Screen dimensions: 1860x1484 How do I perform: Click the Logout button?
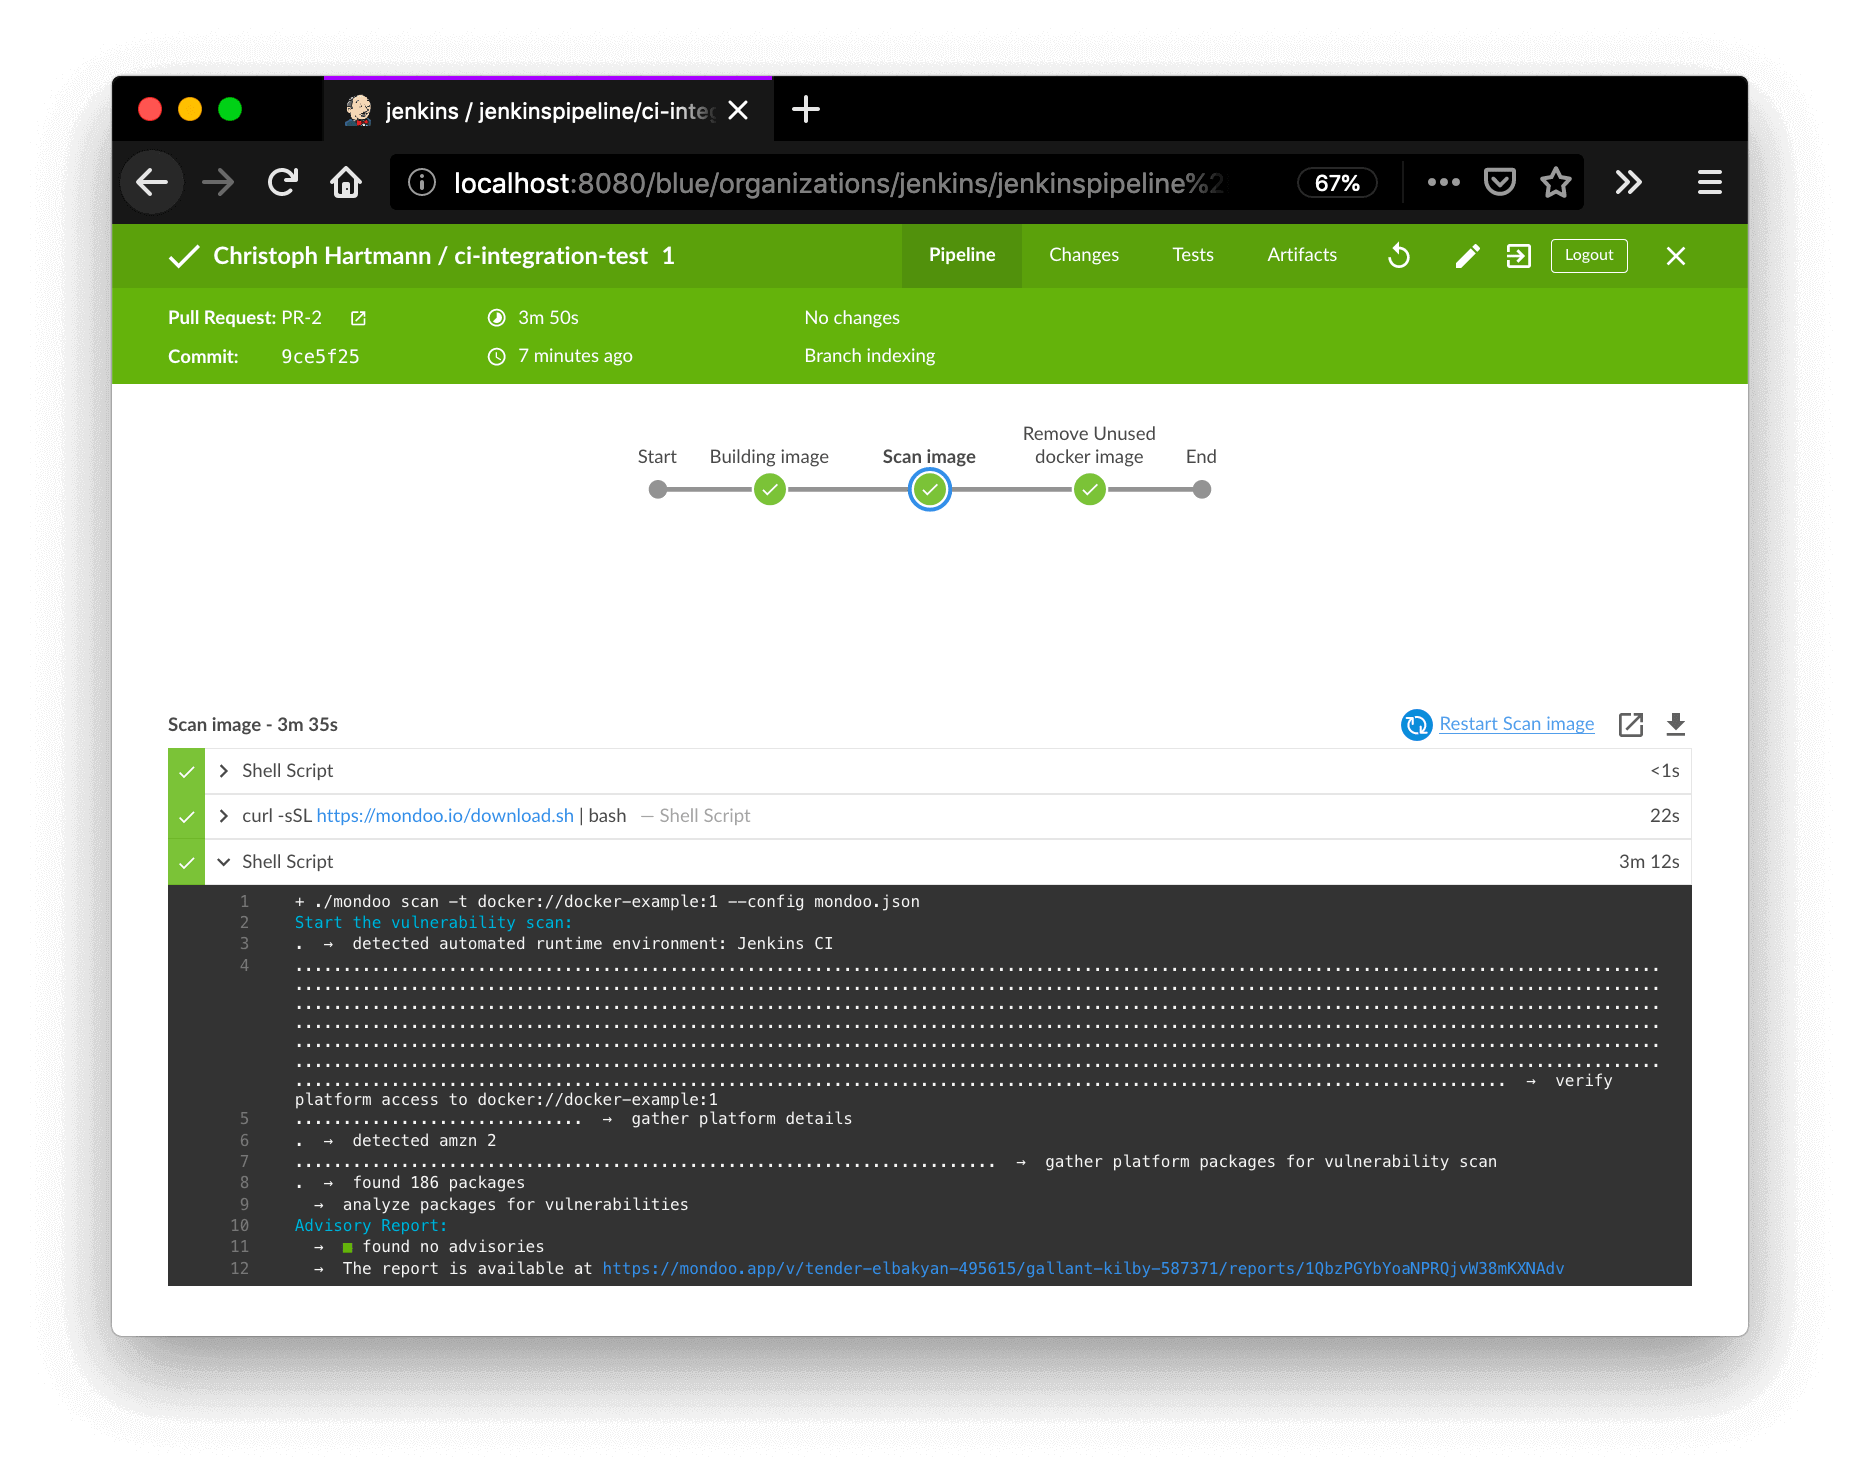click(1589, 256)
